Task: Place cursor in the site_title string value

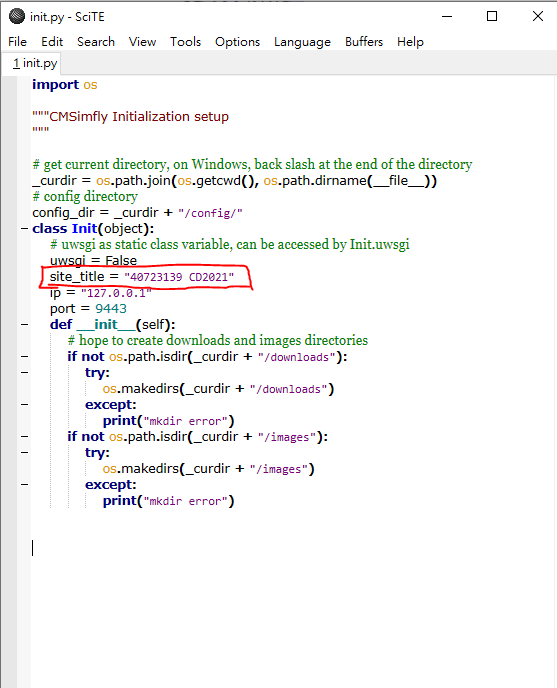Action: (x=179, y=277)
